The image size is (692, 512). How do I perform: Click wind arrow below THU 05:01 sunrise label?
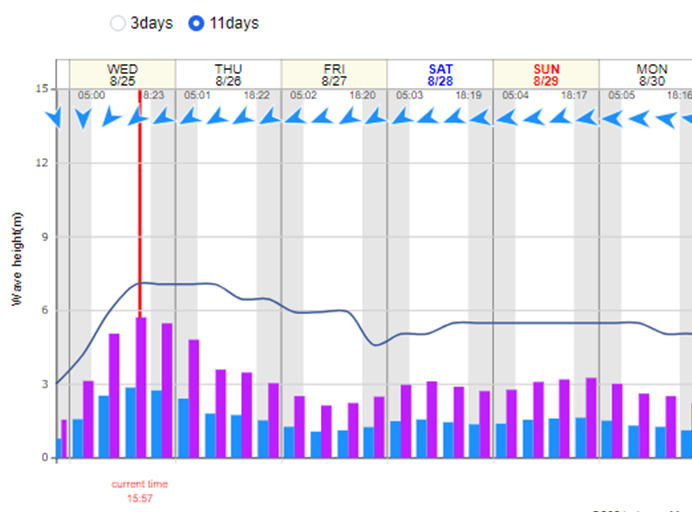[x=189, y=118]
